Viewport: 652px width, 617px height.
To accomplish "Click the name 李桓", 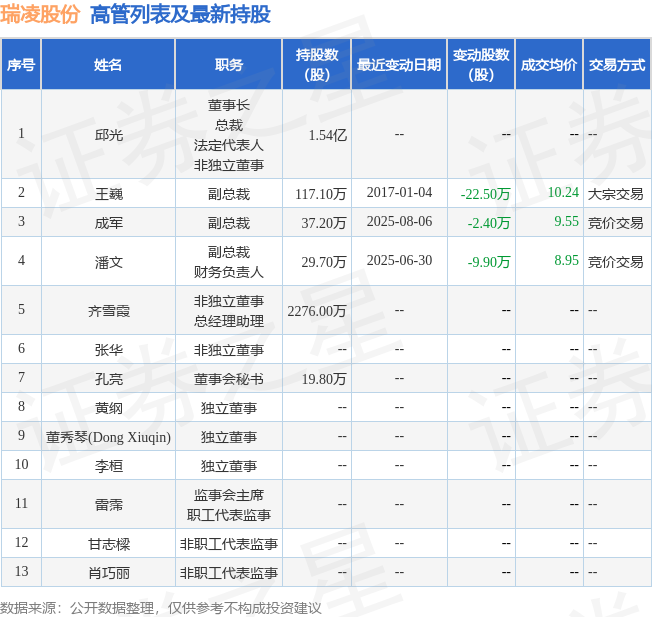I will tap(109, 466).
